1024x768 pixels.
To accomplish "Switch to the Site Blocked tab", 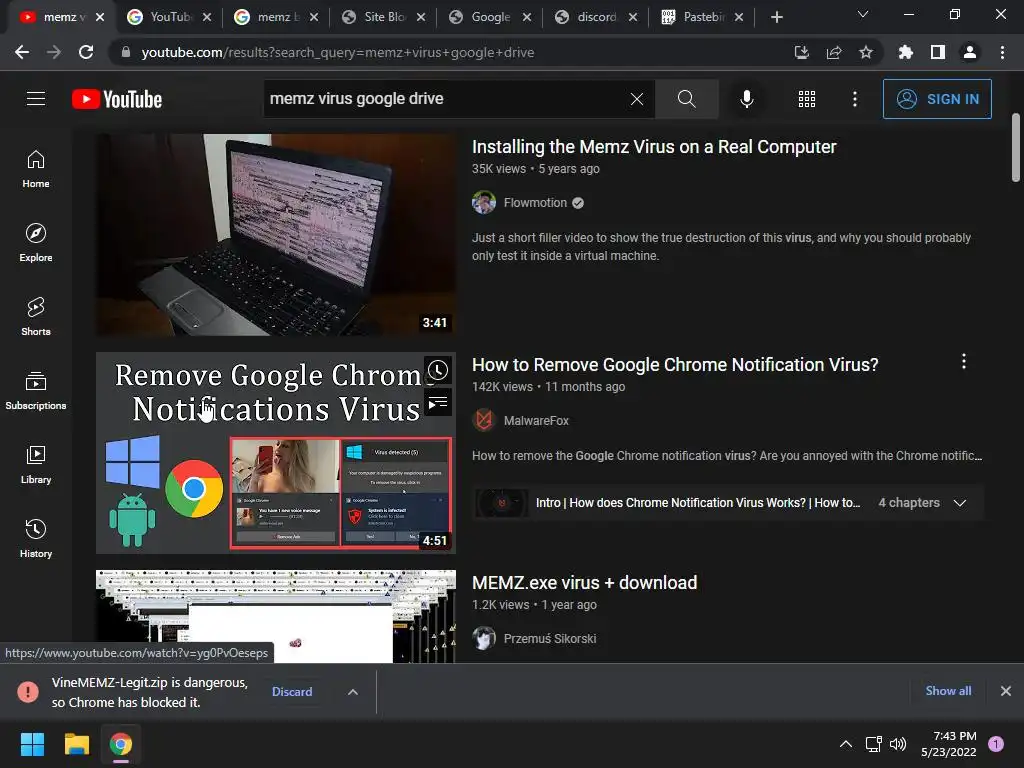I will click(383, 17).
